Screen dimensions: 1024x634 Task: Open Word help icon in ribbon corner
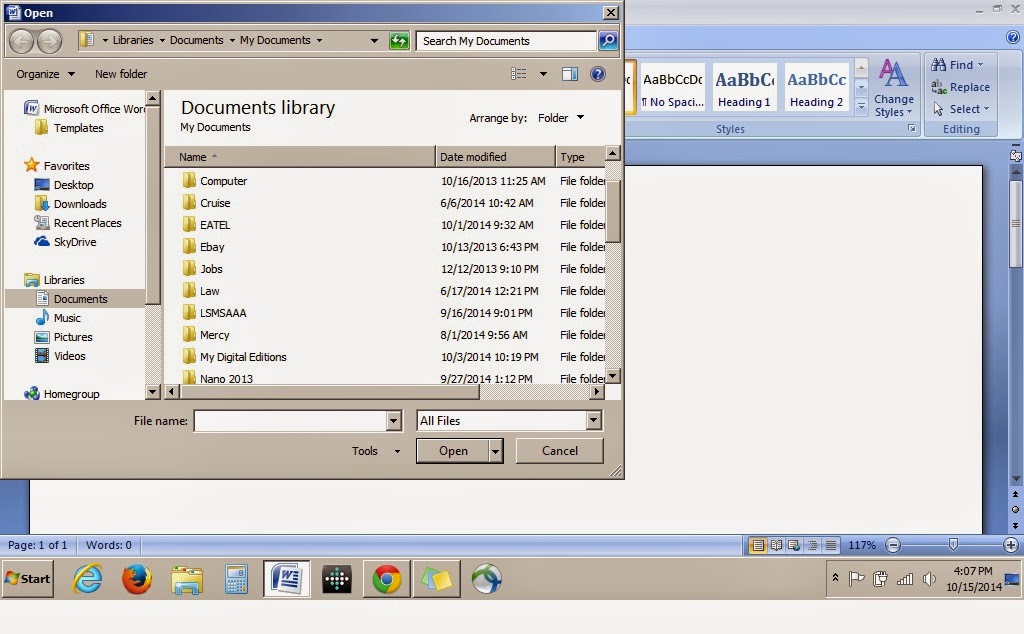1014,38
